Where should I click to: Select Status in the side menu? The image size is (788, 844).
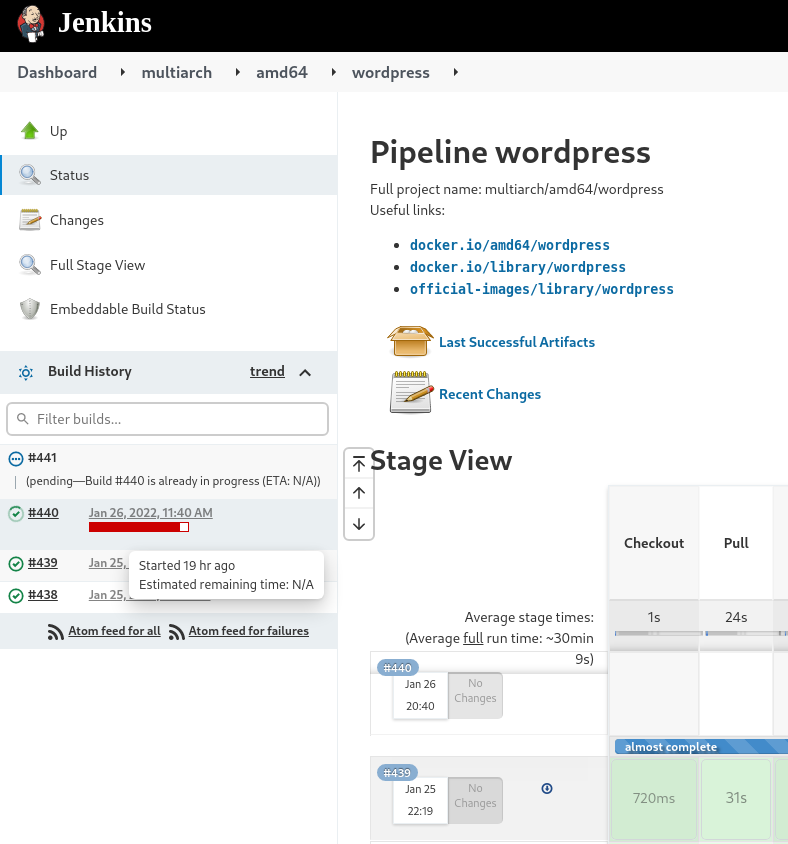pyautogui.click(x=69, y=175)
